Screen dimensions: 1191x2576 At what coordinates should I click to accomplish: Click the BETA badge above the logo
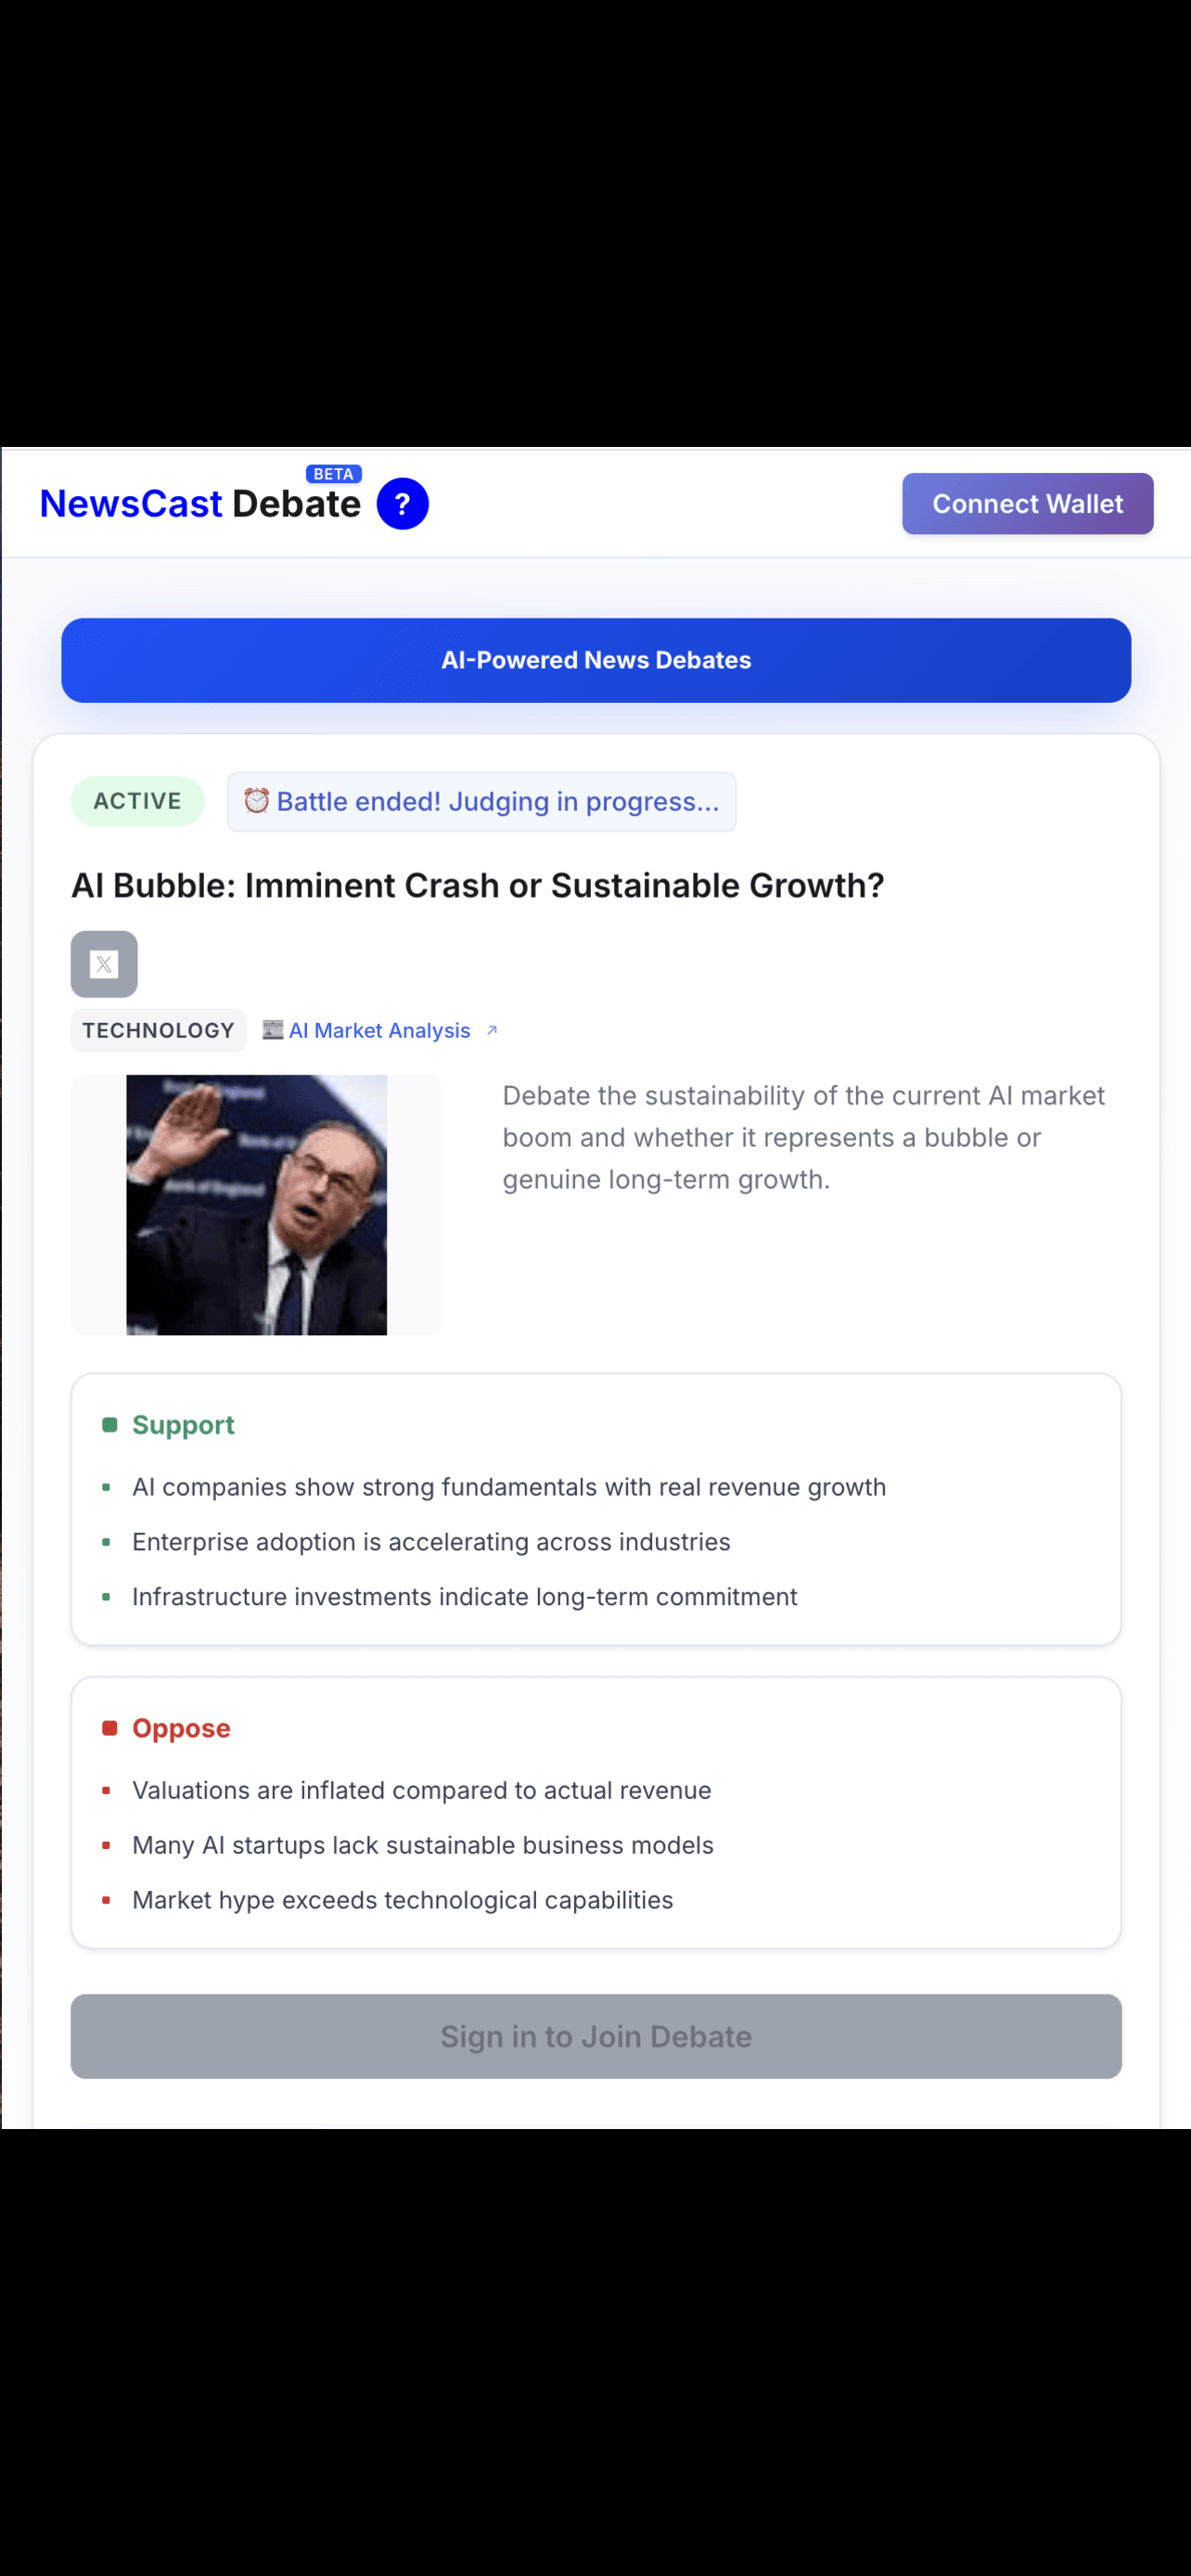(333, 474)
